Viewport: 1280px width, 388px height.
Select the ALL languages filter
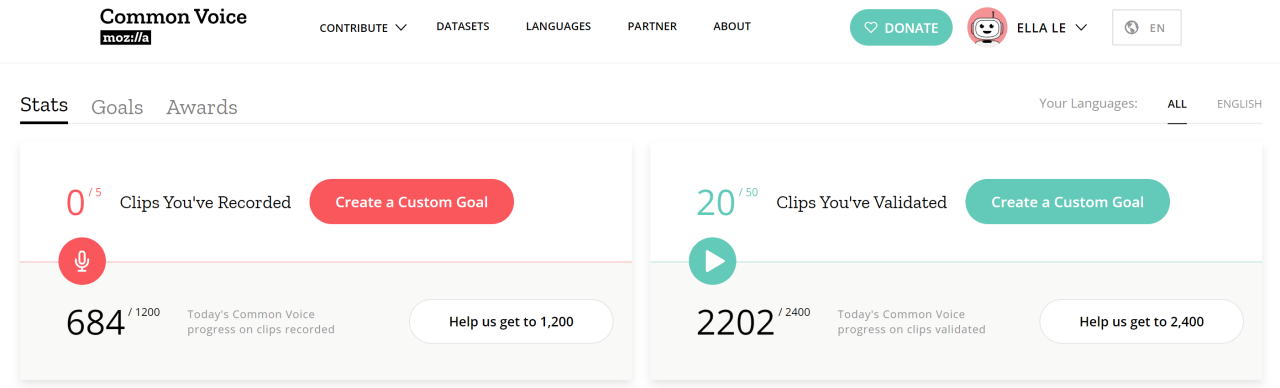click(x=1177, y=104)
